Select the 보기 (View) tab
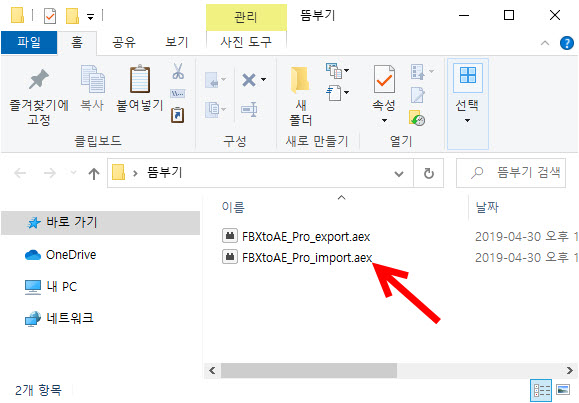Image resolution: width=579 pixels, height=403 pixels. (177, 43)
